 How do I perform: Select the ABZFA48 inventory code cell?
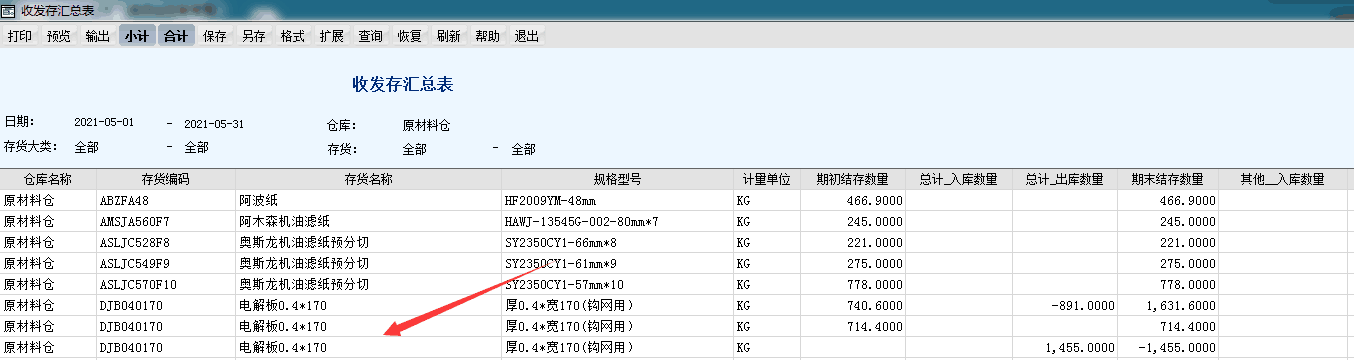coord(165,201)
